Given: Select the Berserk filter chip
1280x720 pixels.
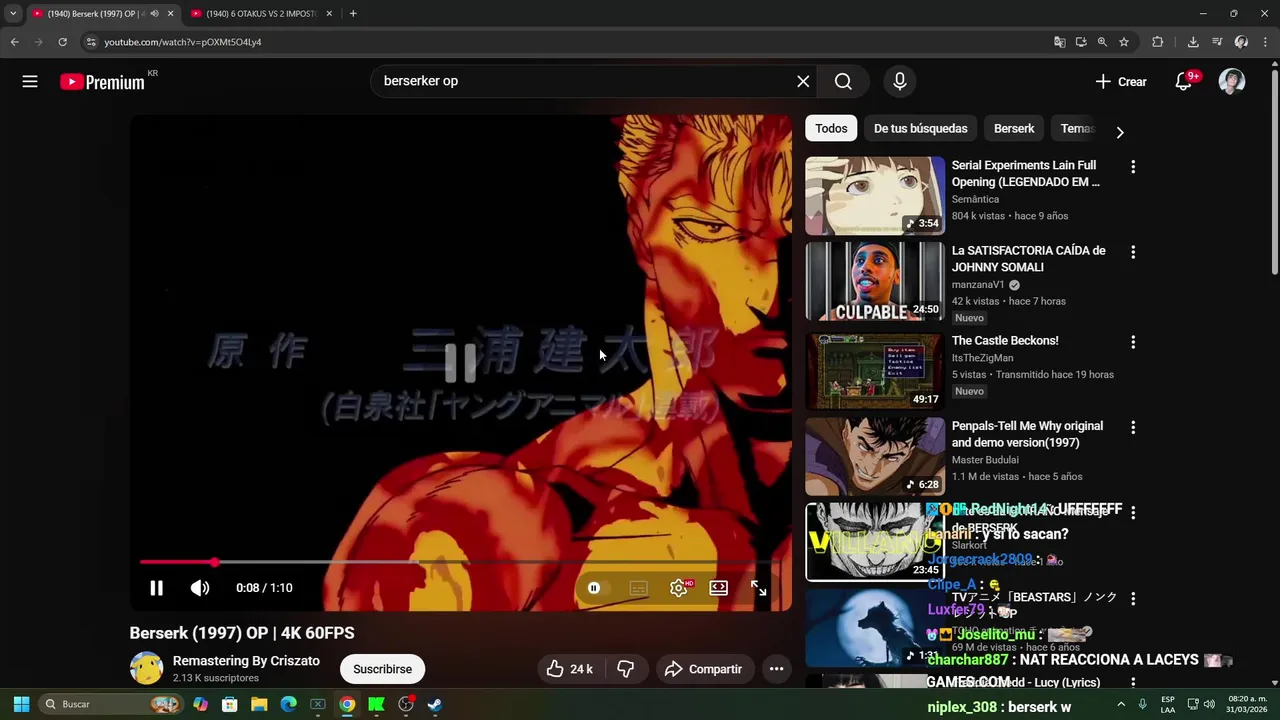Looking at the screenshot, I should point(1014,128).
